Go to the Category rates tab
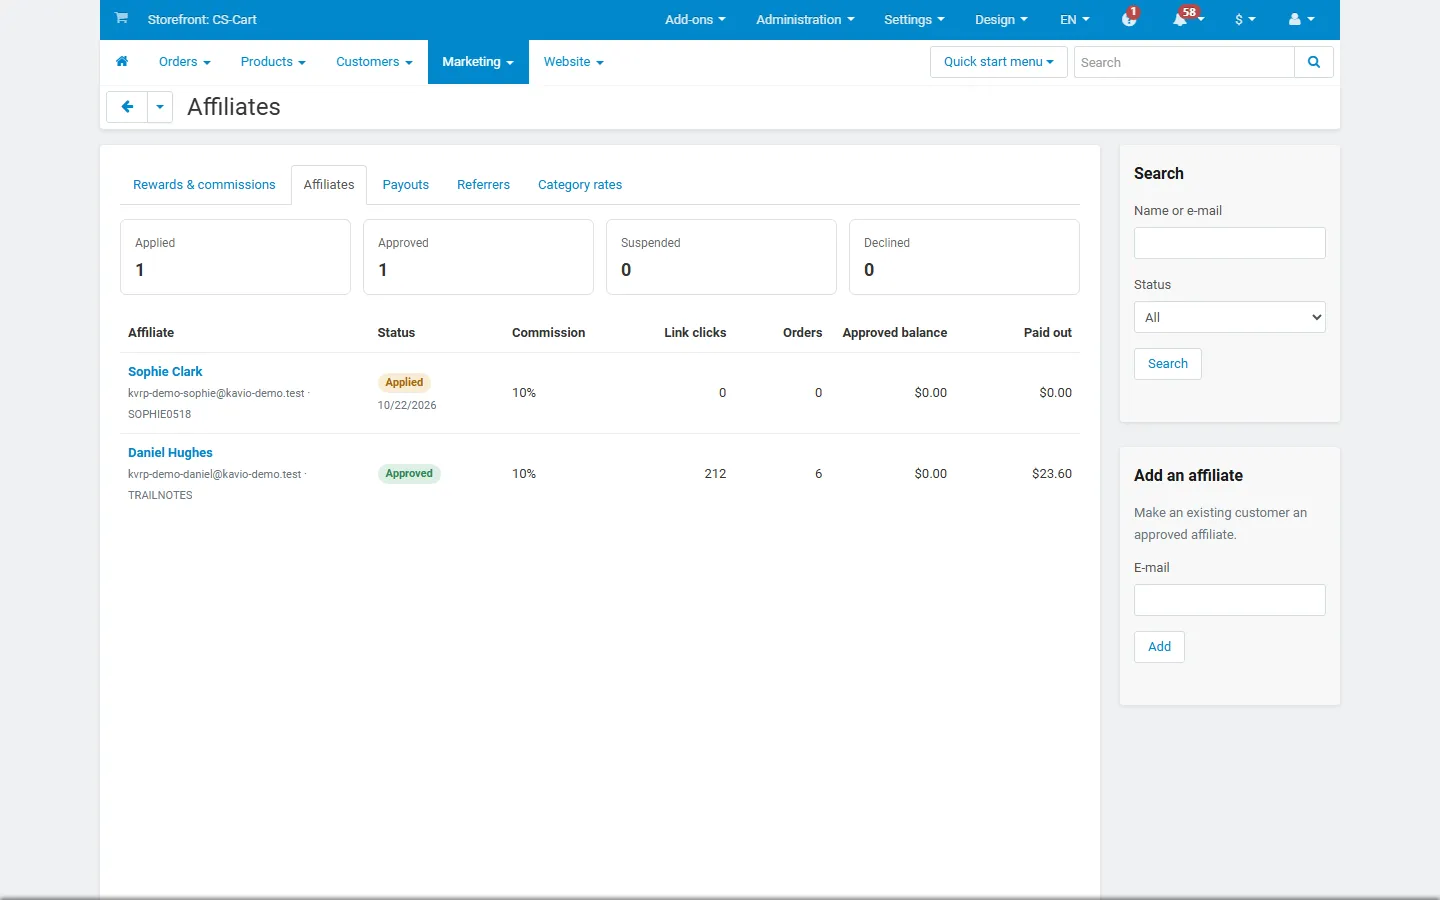Screen dimensions: 1440x900 (580, 185)
